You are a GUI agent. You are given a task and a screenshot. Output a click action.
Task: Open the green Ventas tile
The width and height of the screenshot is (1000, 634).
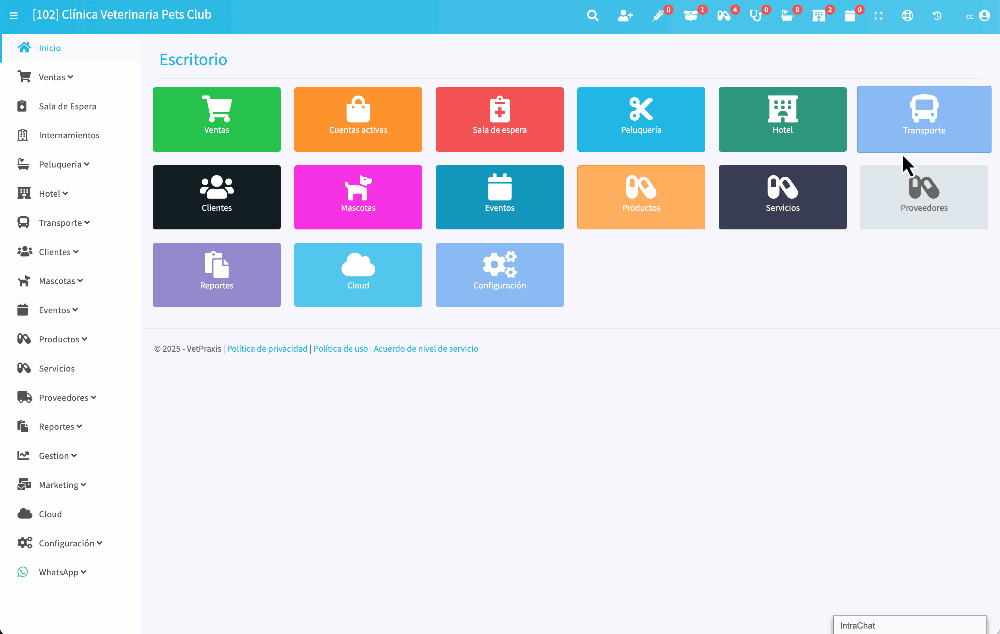point(217,119)
